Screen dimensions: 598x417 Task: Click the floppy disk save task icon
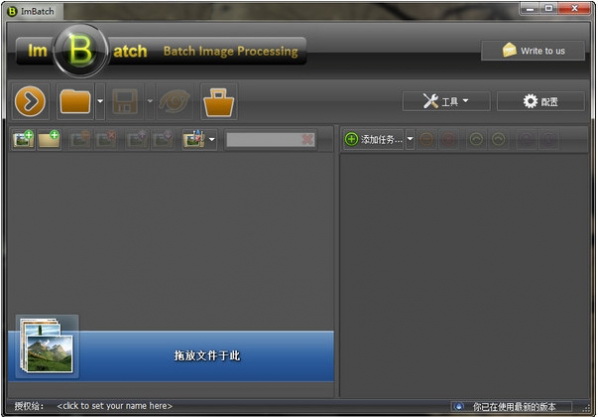(x=125, y=101)
